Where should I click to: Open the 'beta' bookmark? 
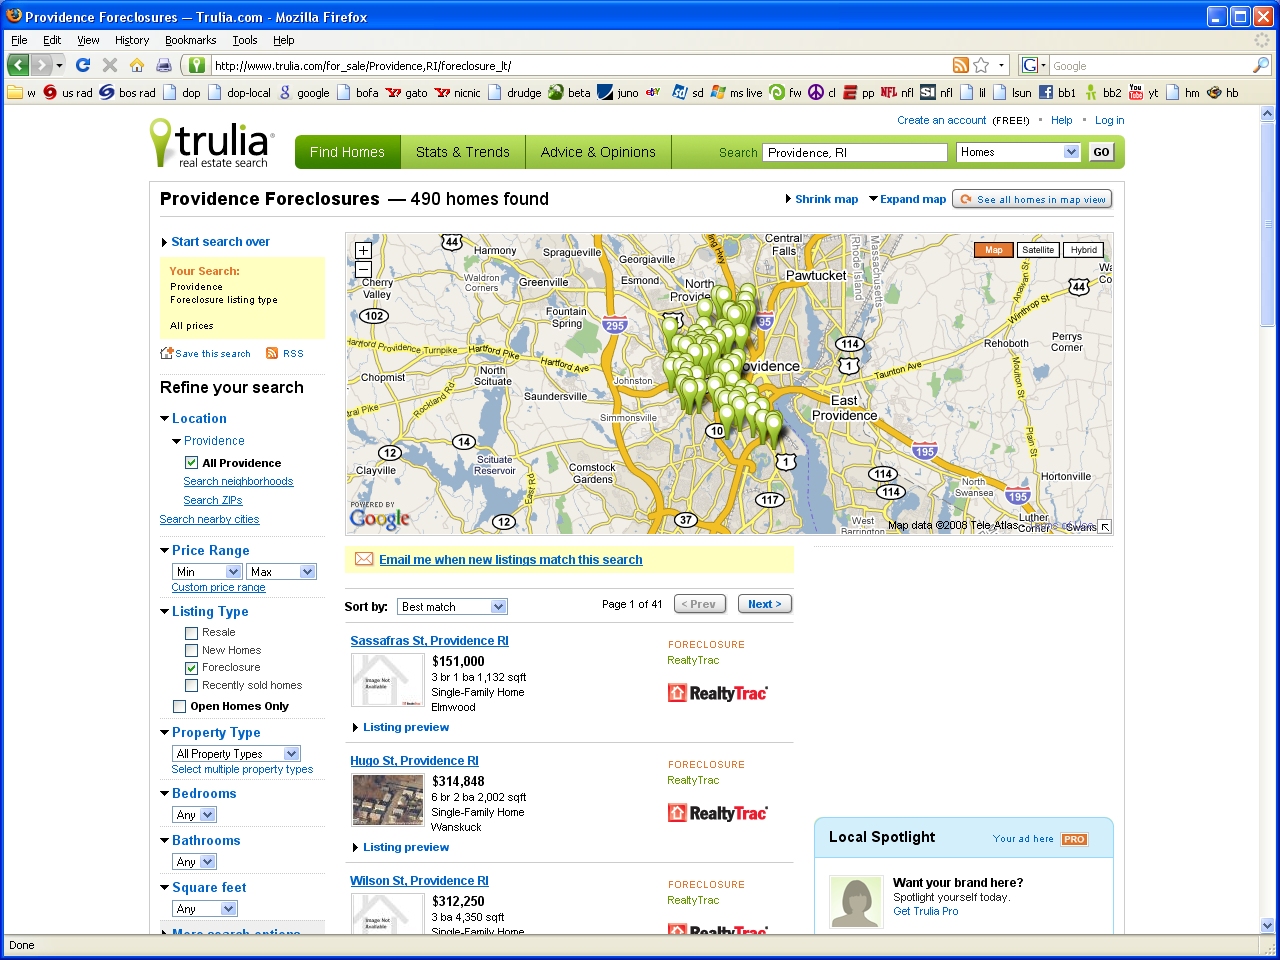tap(569, 92)
